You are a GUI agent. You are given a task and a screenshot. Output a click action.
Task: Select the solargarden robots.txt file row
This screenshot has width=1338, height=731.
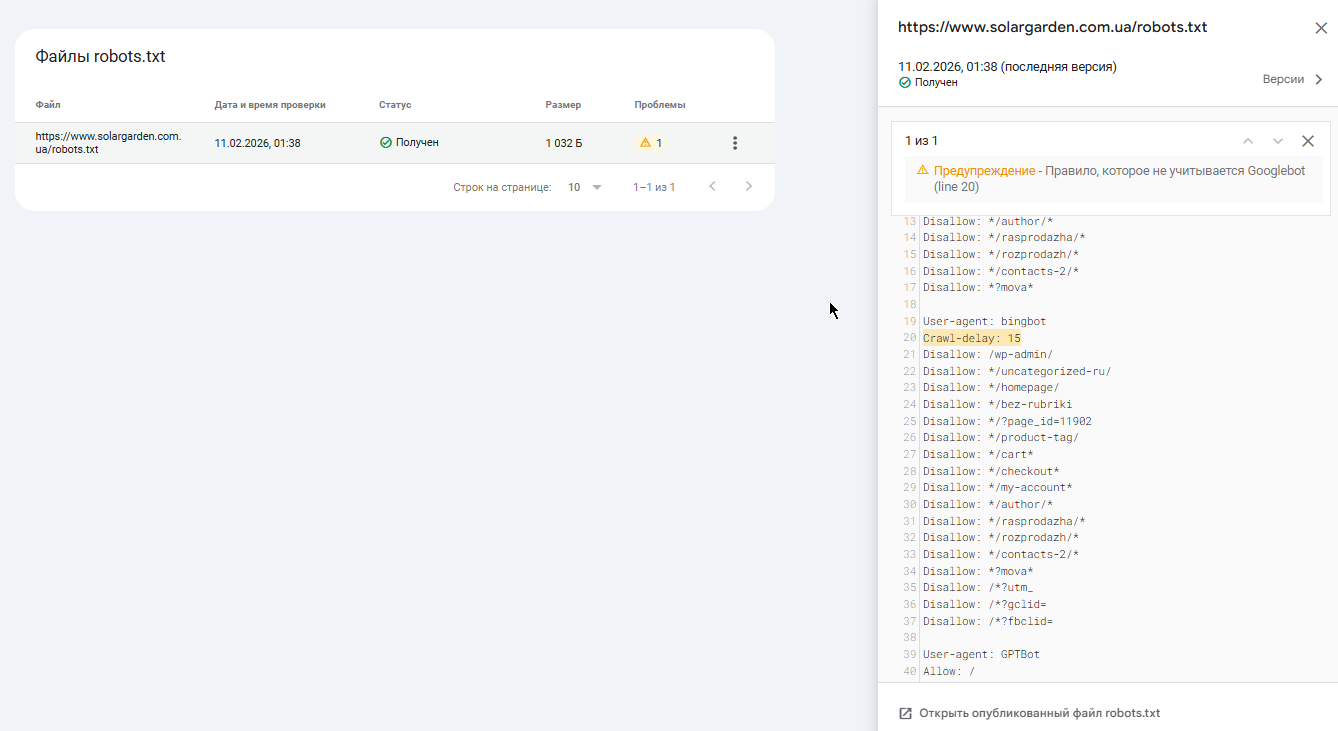tap(108, 143)
